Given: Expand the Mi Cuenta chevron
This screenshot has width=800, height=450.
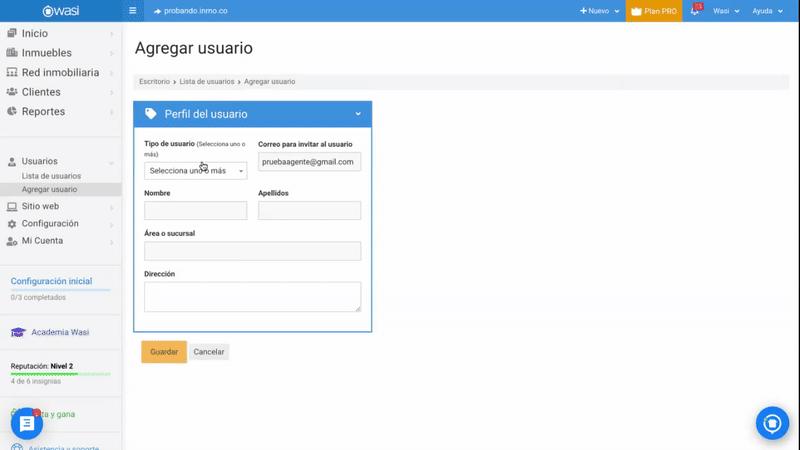Looking at the screenshot, I should 111,242.
